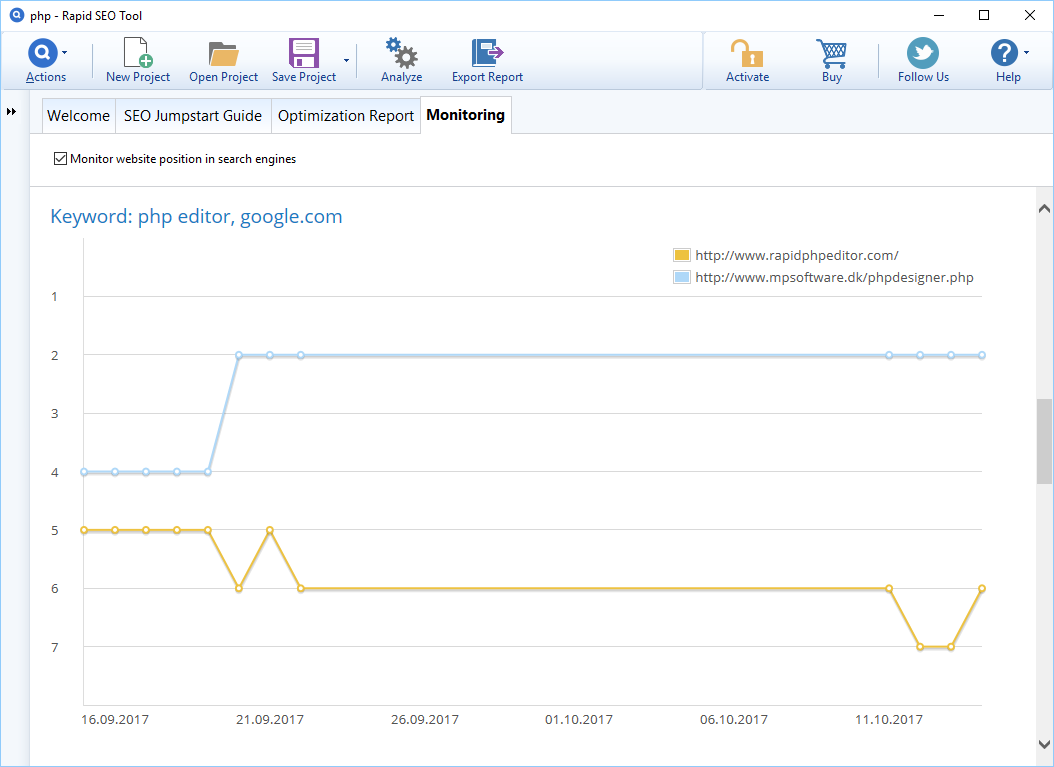The width and height of the screenshot is (1054, 767).
Task: Open a project with Open Project
Action: click(223, 54)
